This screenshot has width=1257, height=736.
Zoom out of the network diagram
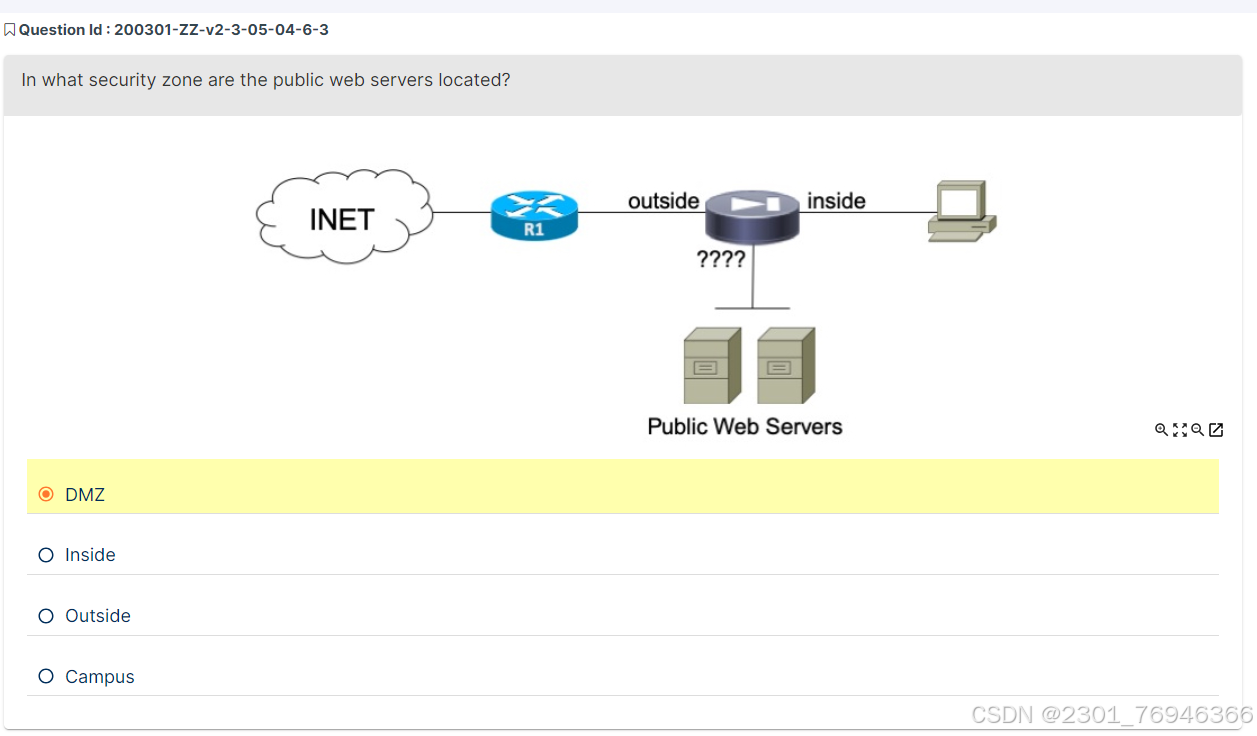point(1196,430)
